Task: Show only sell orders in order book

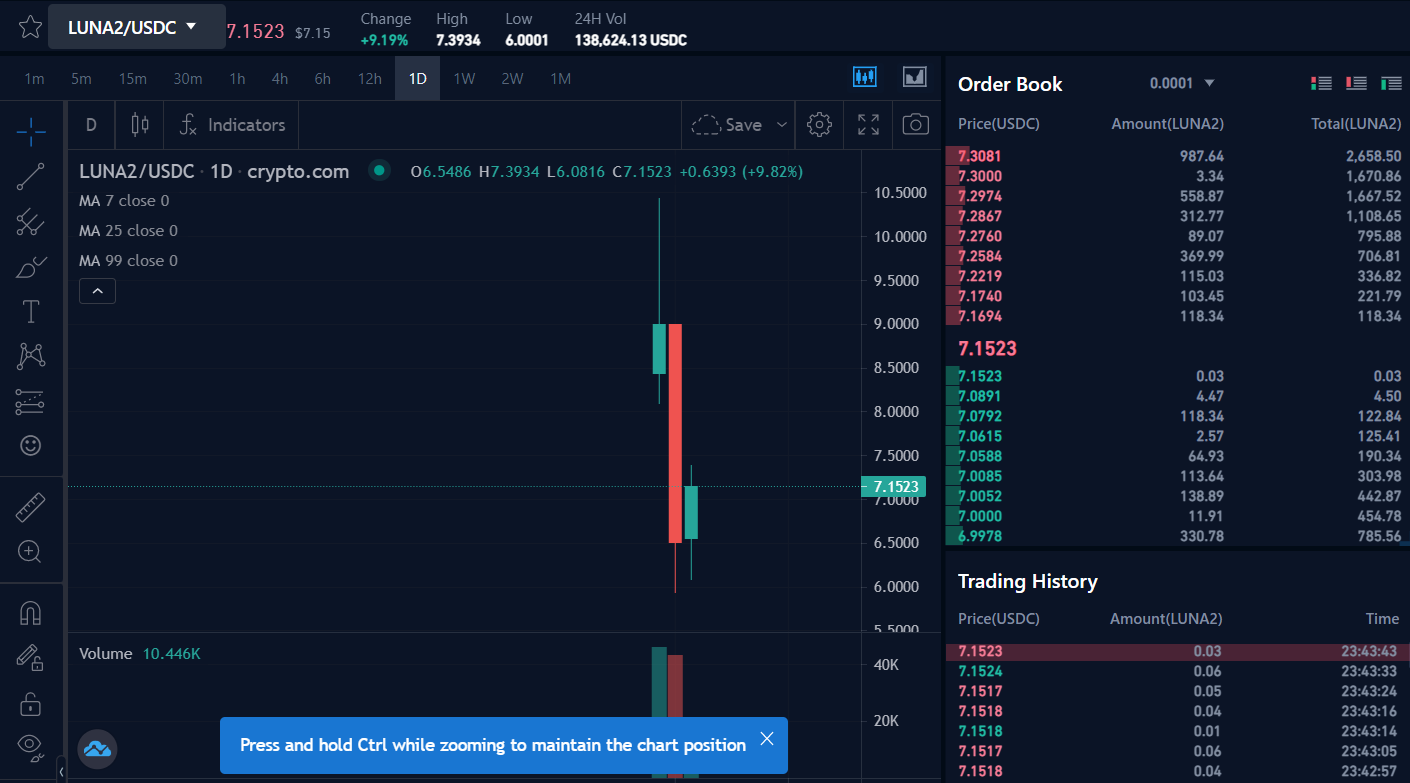Action: click(x=1356, y=83)
